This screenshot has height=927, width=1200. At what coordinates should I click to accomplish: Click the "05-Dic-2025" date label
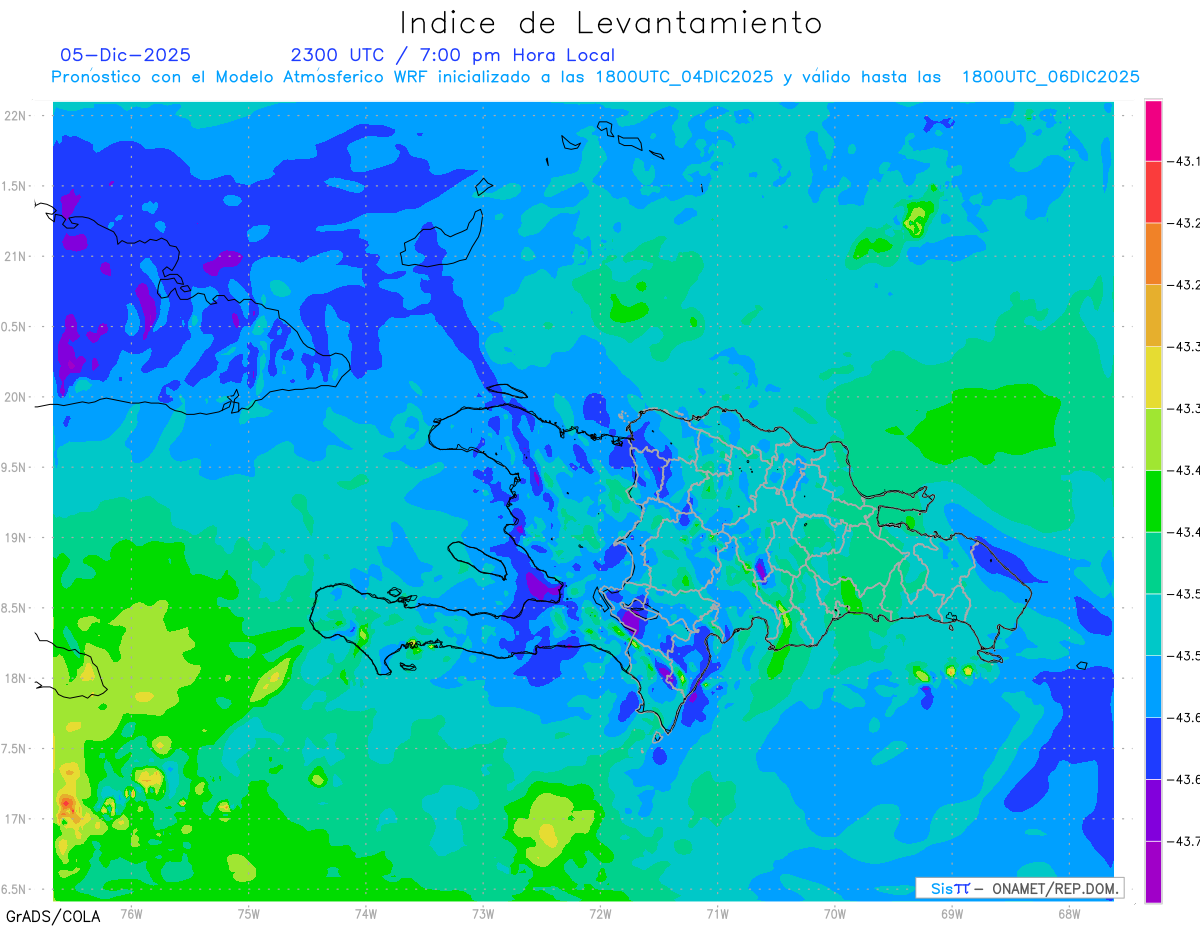(125, 55)
